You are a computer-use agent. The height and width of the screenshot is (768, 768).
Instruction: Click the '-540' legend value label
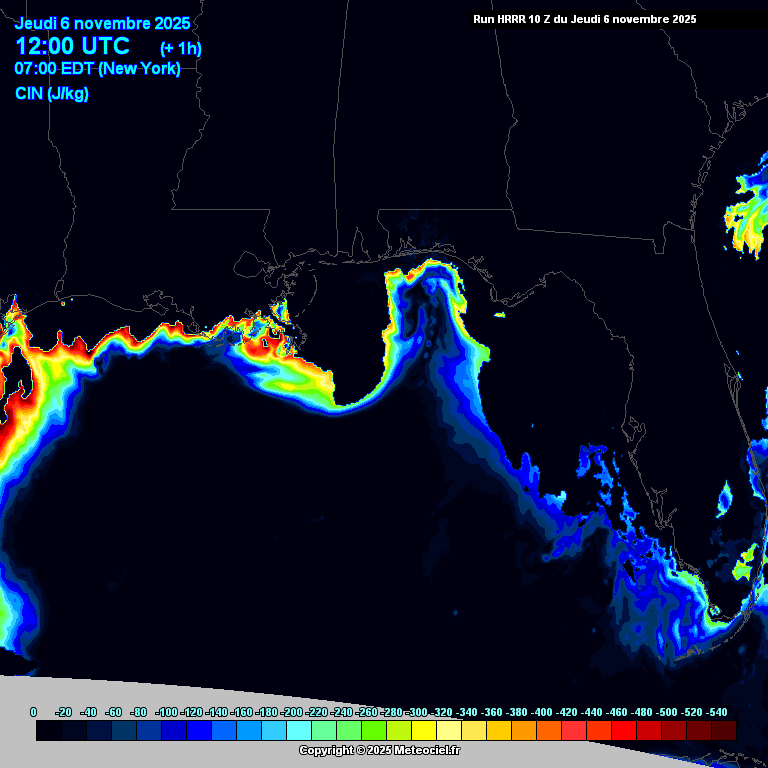pos(716,712)
